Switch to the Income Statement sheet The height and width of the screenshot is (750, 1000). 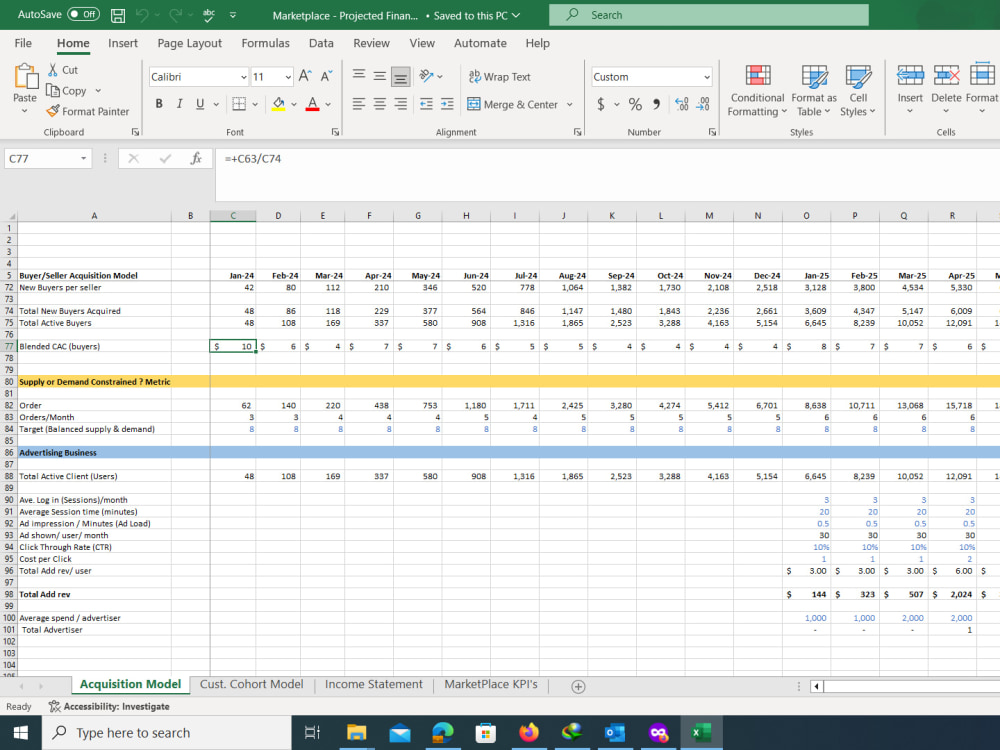(x=373, y=684)
